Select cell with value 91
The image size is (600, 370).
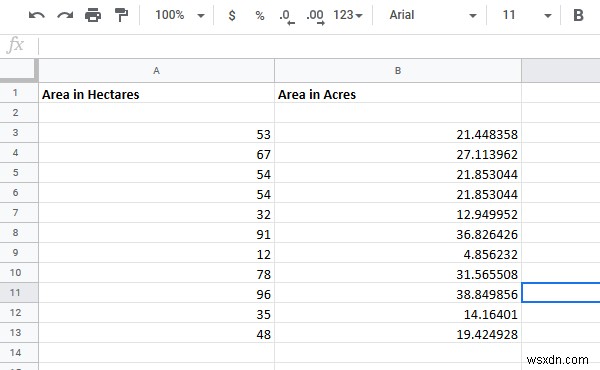coord(157,233)
